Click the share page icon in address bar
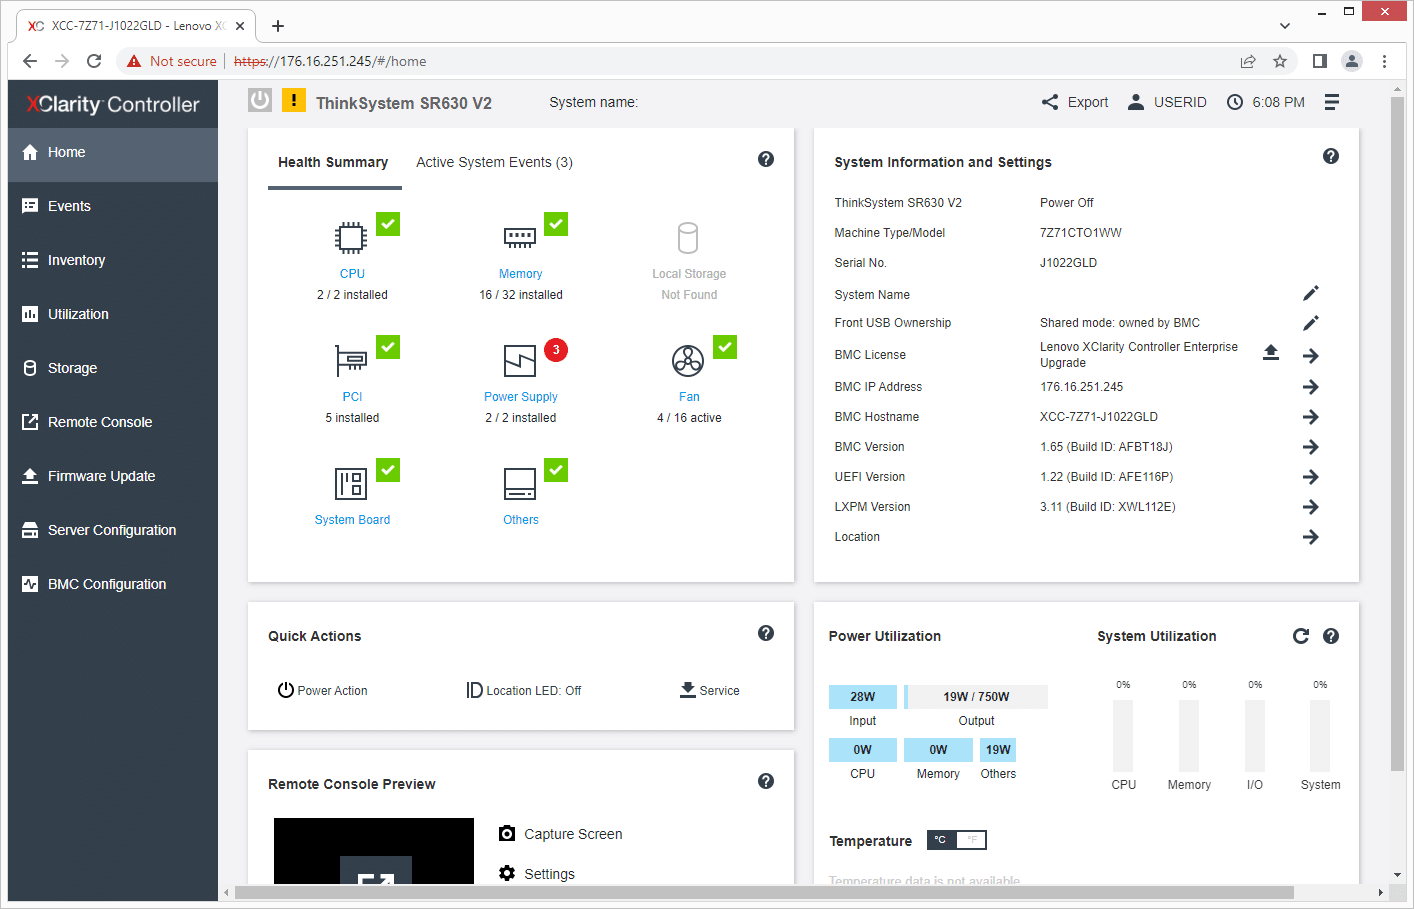The height and width of the screenshot is (909, 1414). tap(1248, 61)
